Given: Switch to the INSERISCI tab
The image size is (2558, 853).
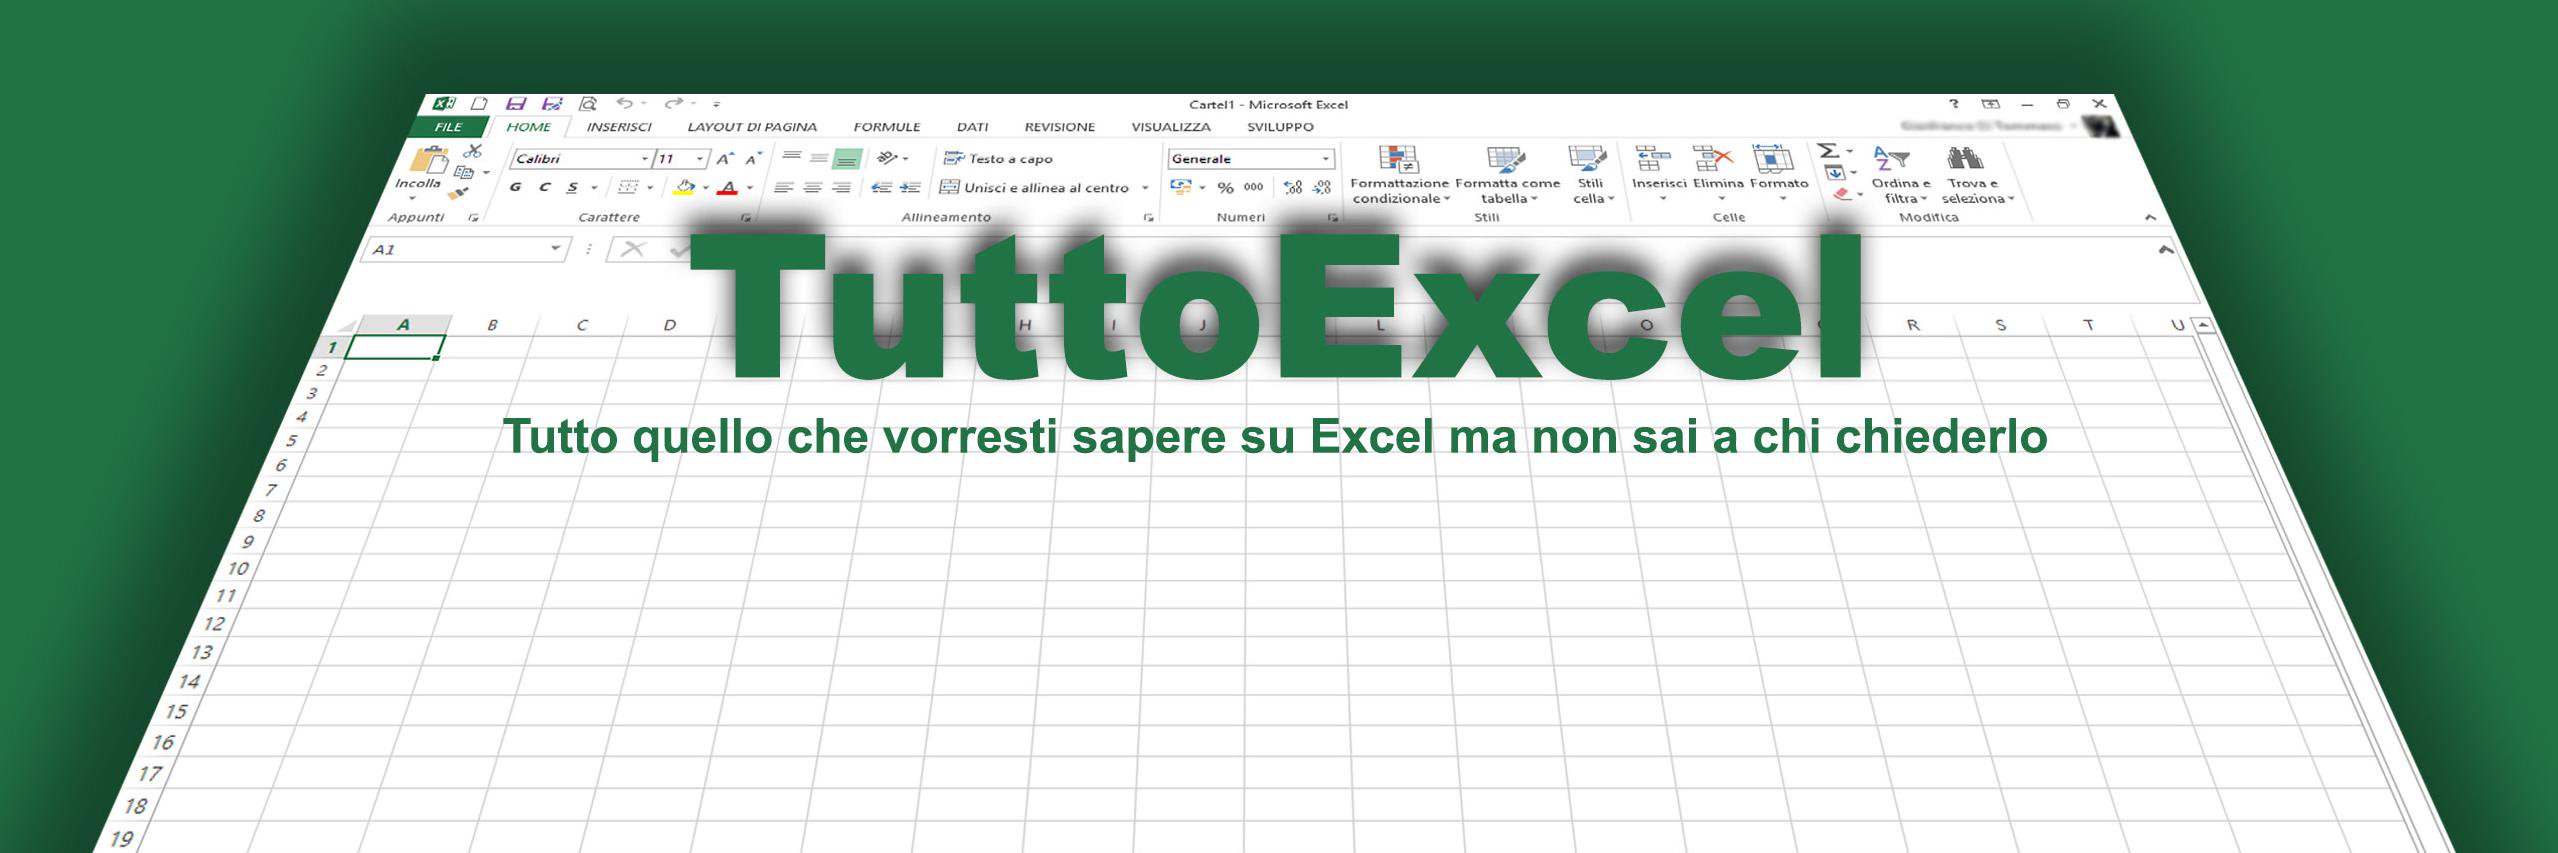Looking at the screenshot, I should click(x=619, y=127).
